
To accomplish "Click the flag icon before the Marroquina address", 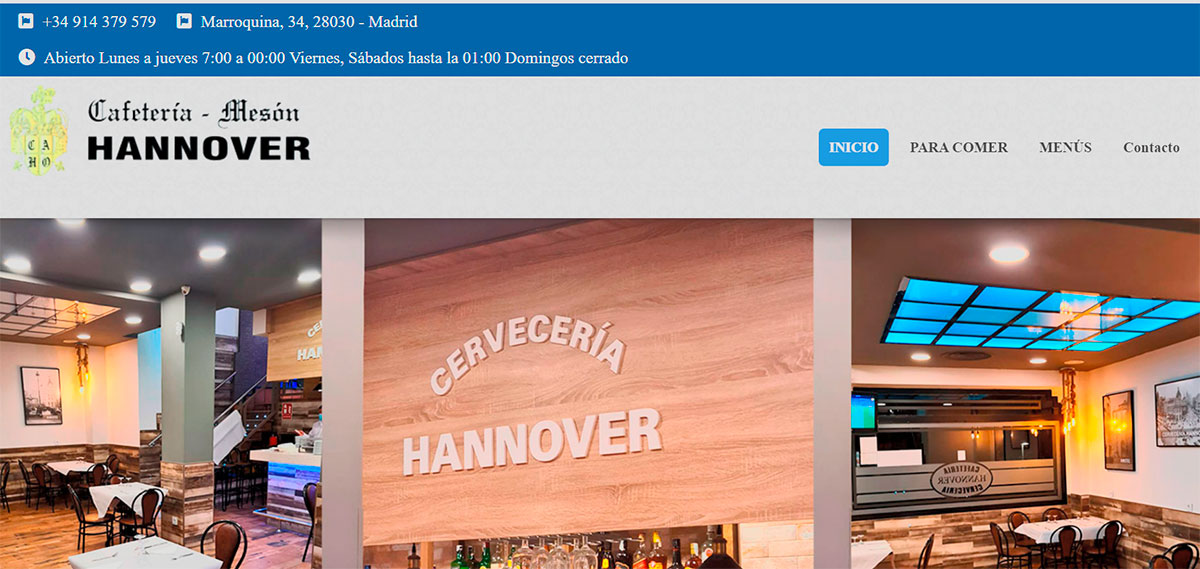I will [x=184, y=21].
